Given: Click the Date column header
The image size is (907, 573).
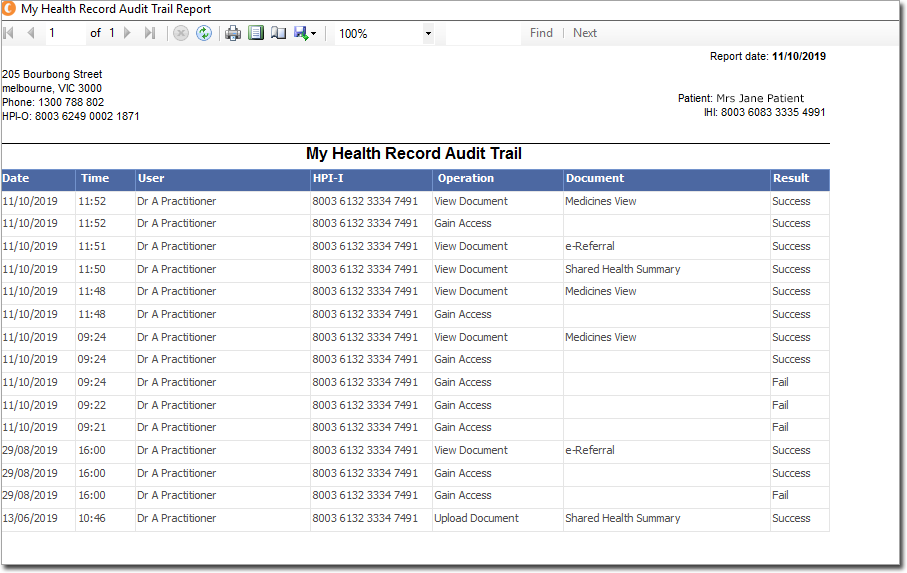Looking at the screenshot, I should (16, 179).
